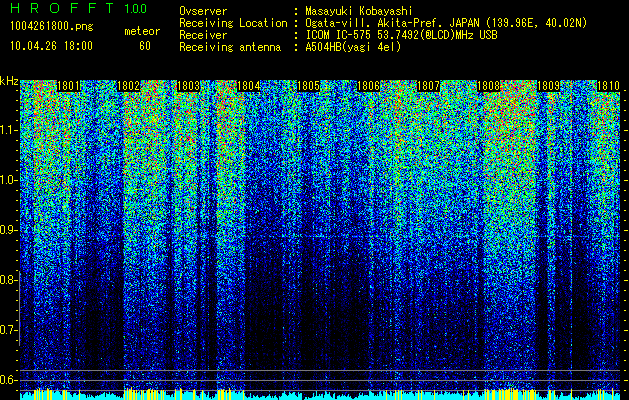629x400 pixels.
Task: Click the 1802 time marker
Action: click(129, 86)
